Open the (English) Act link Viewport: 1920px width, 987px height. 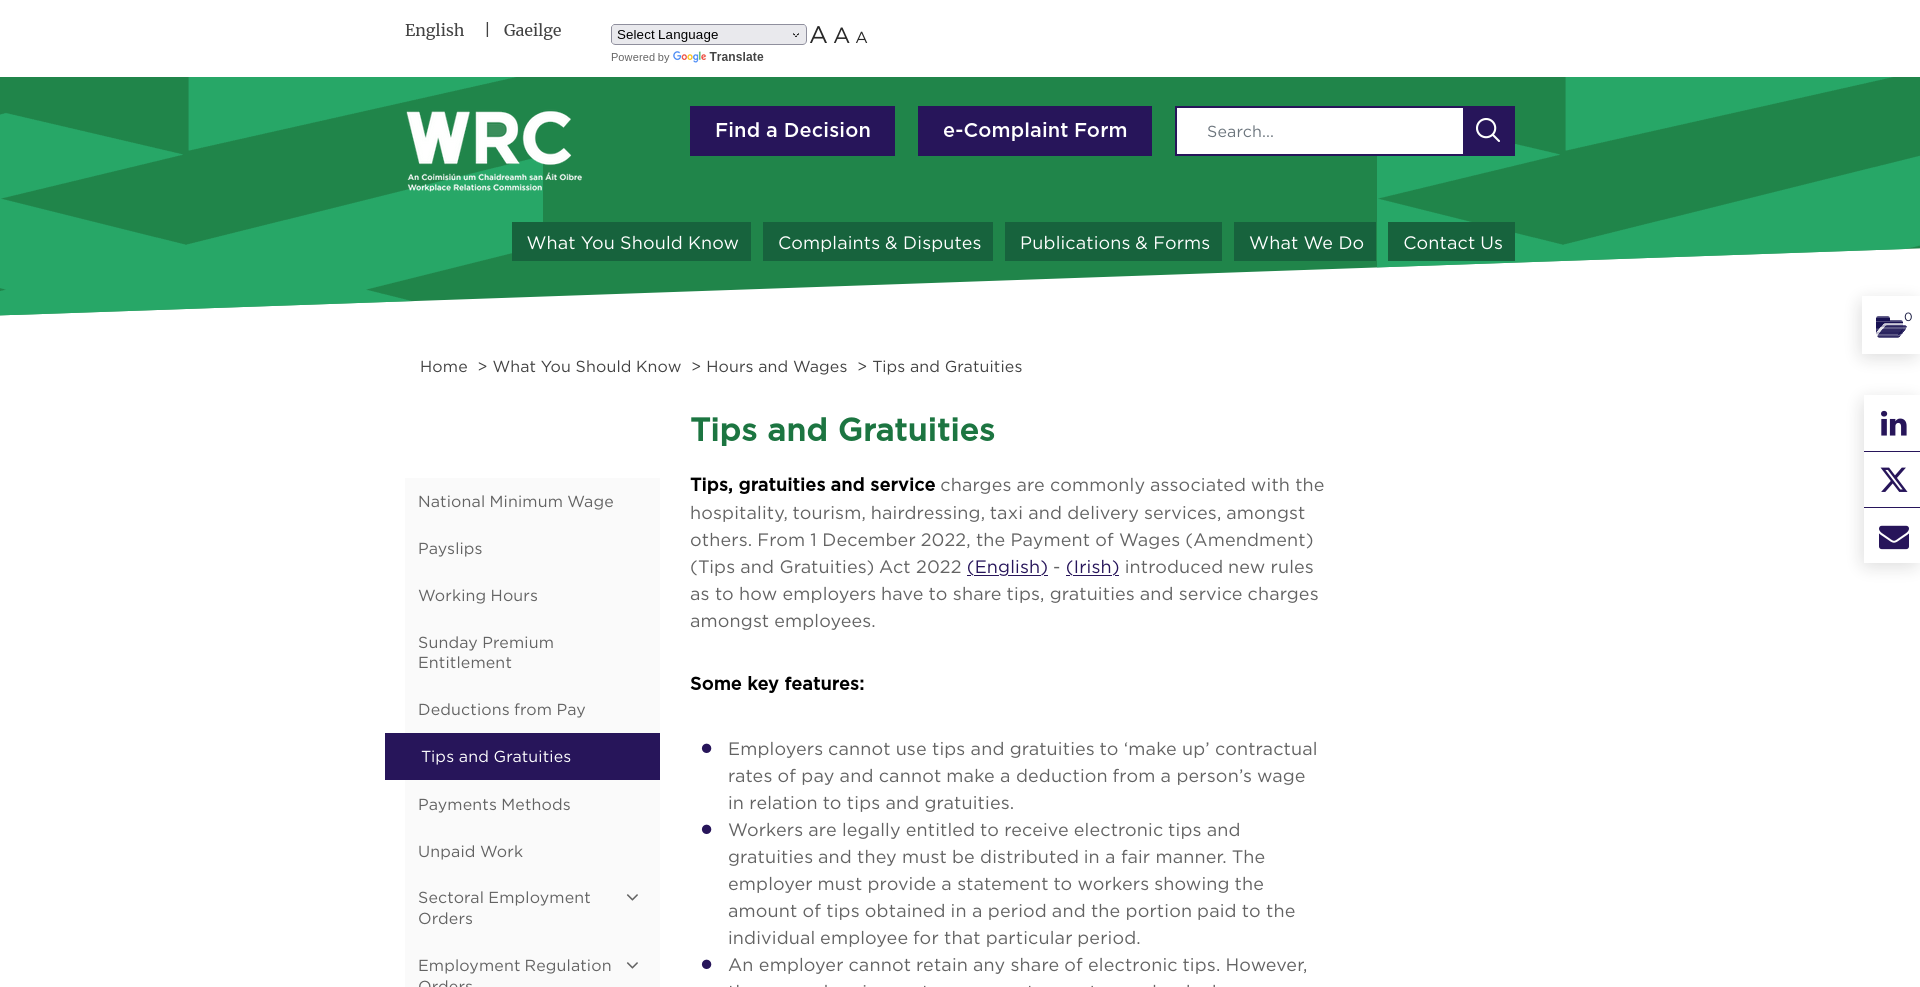(1007, 567)
